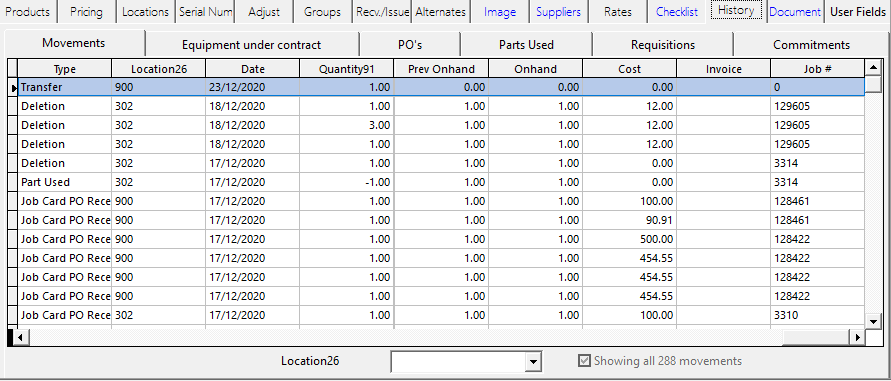Click the Prev Onhand column header
Screen dimensions: 891x381
[441, 69]
